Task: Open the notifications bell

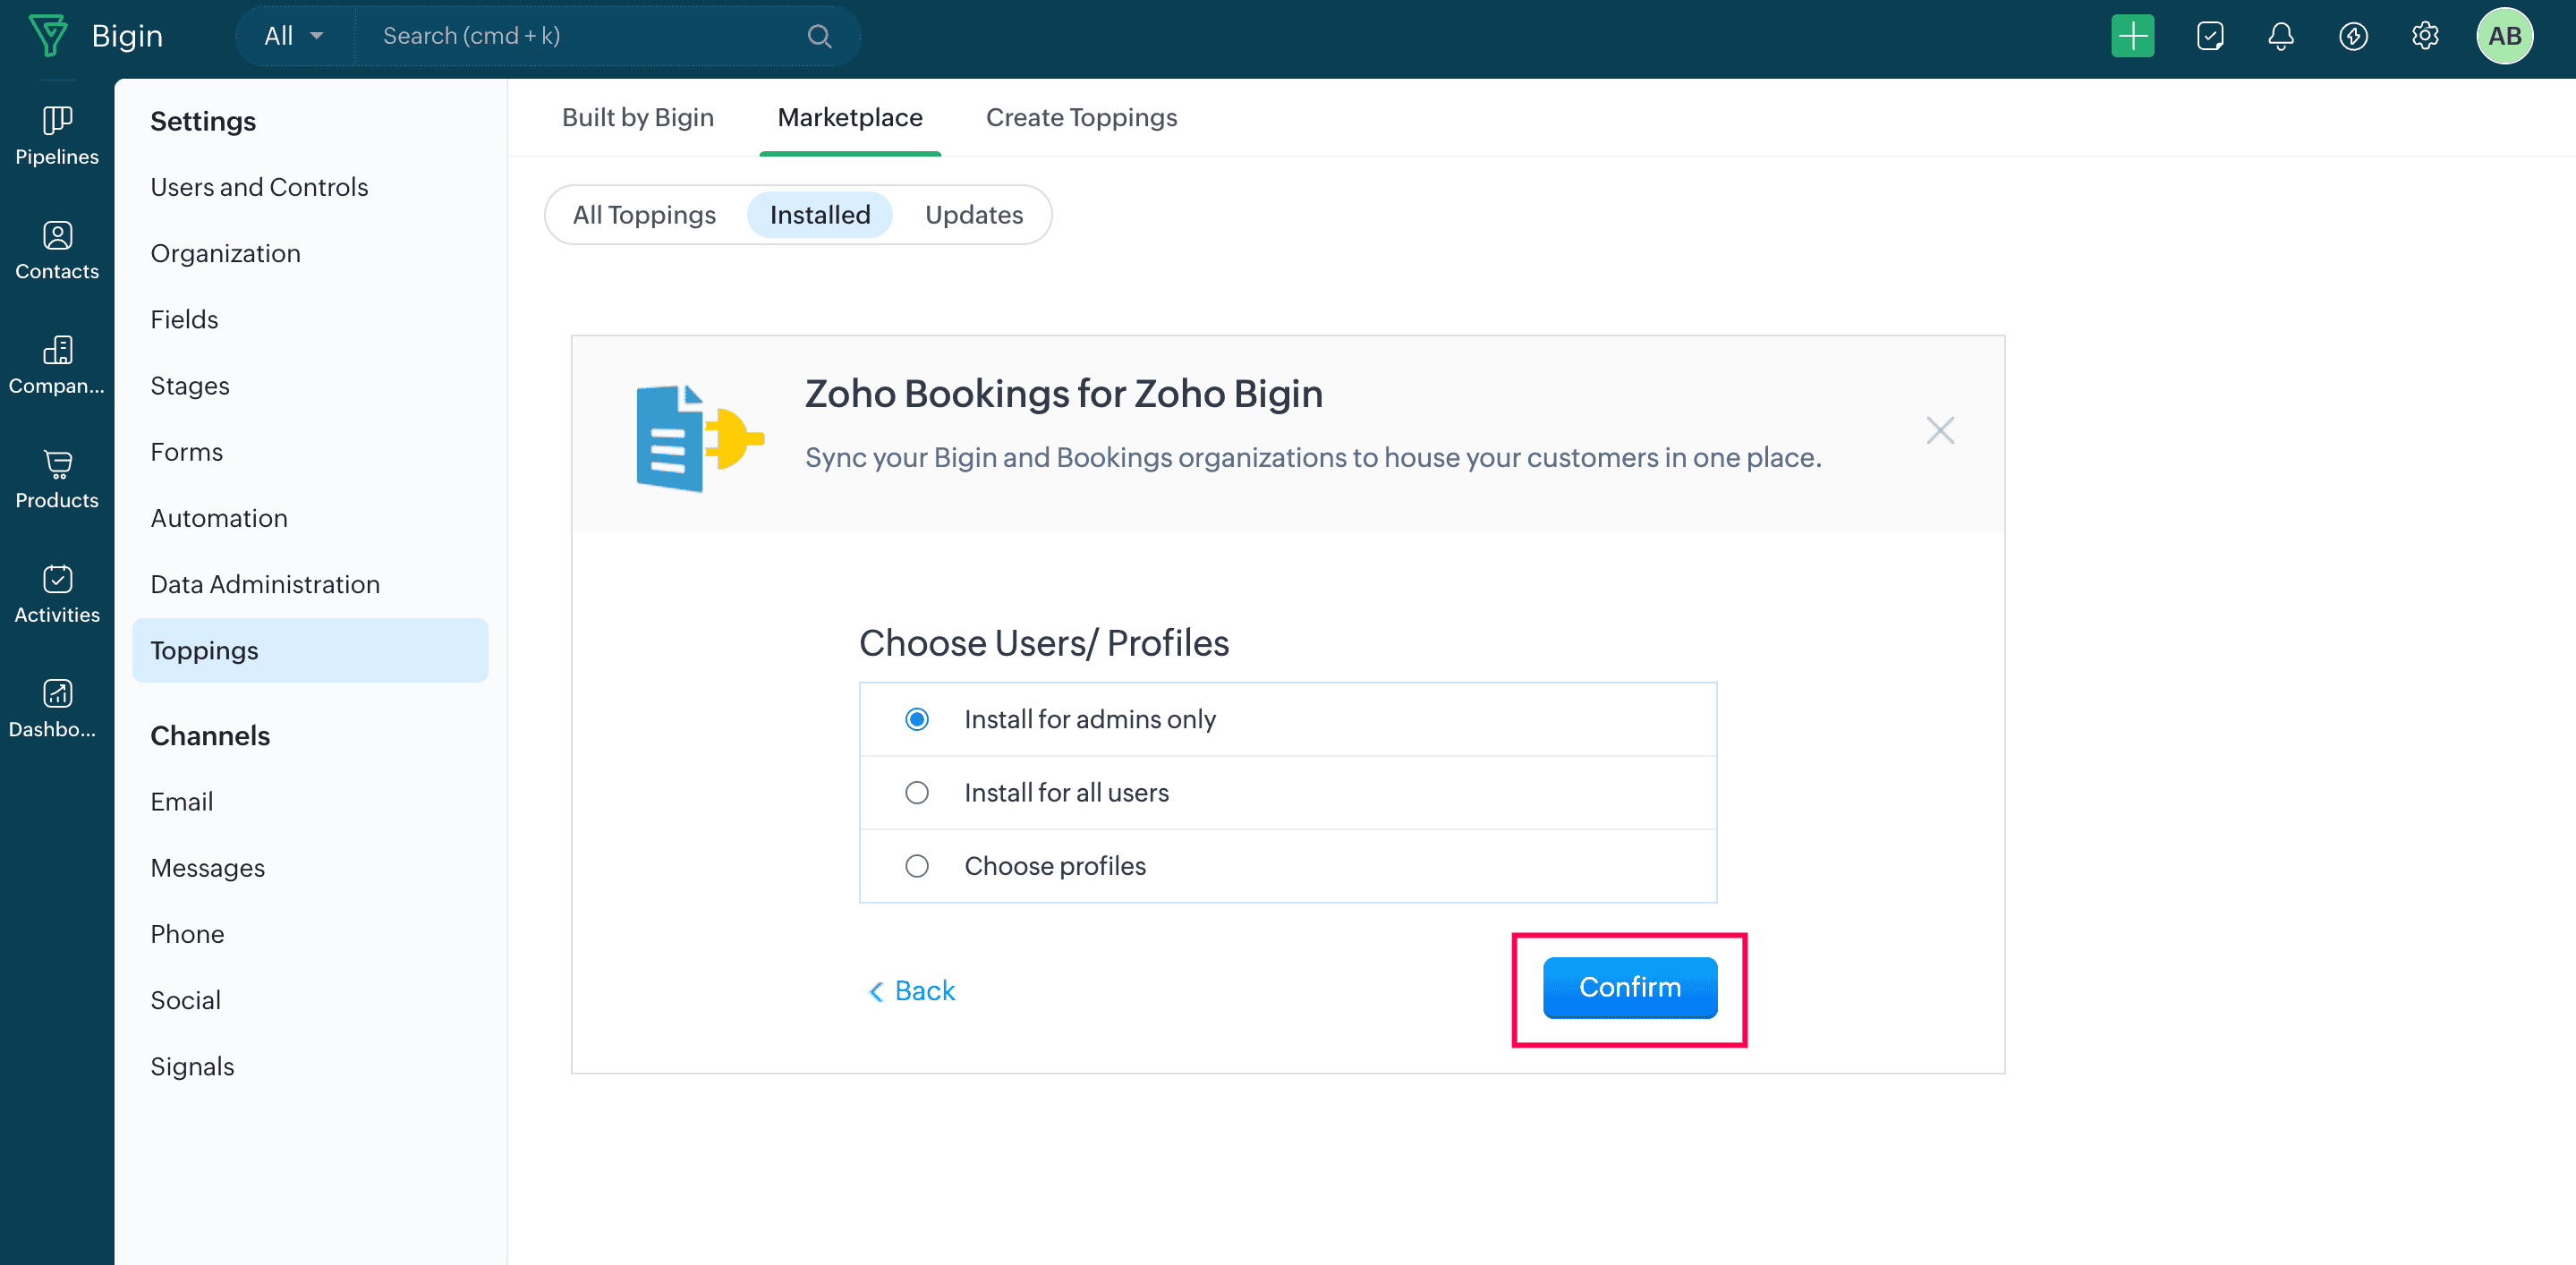Action: click(x=2280, y=36)
